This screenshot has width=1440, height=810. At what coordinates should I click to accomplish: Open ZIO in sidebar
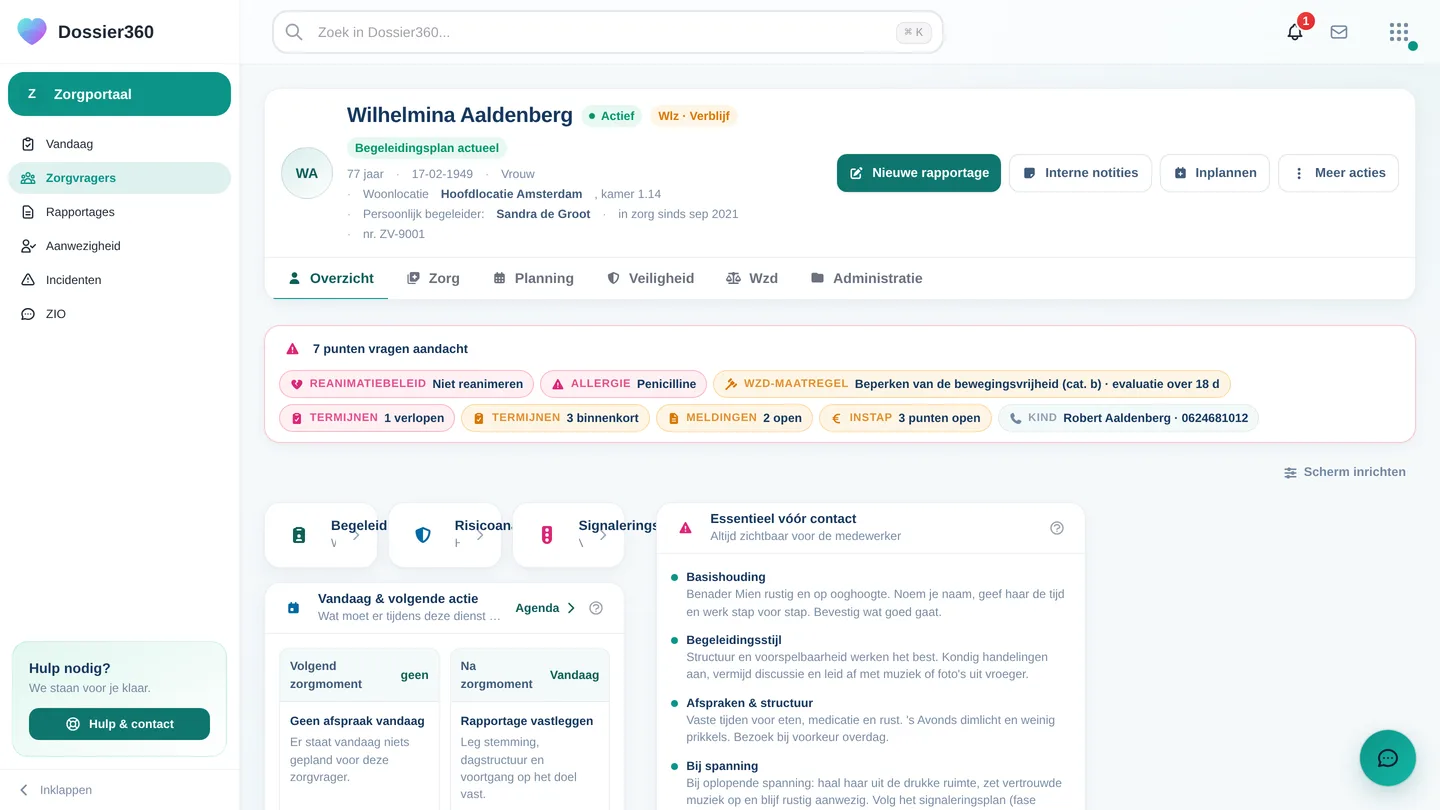119,314
